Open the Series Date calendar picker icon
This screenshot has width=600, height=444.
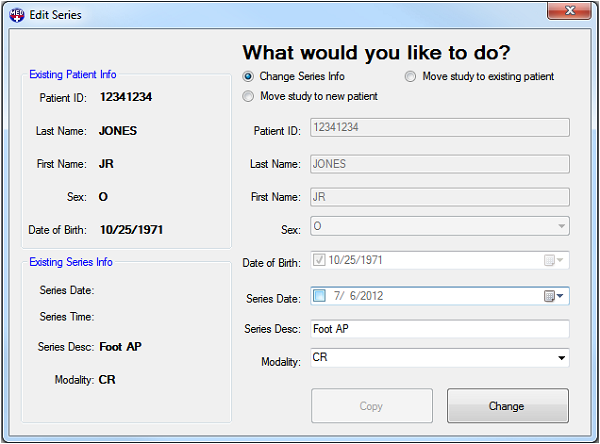tap(554, 296)
